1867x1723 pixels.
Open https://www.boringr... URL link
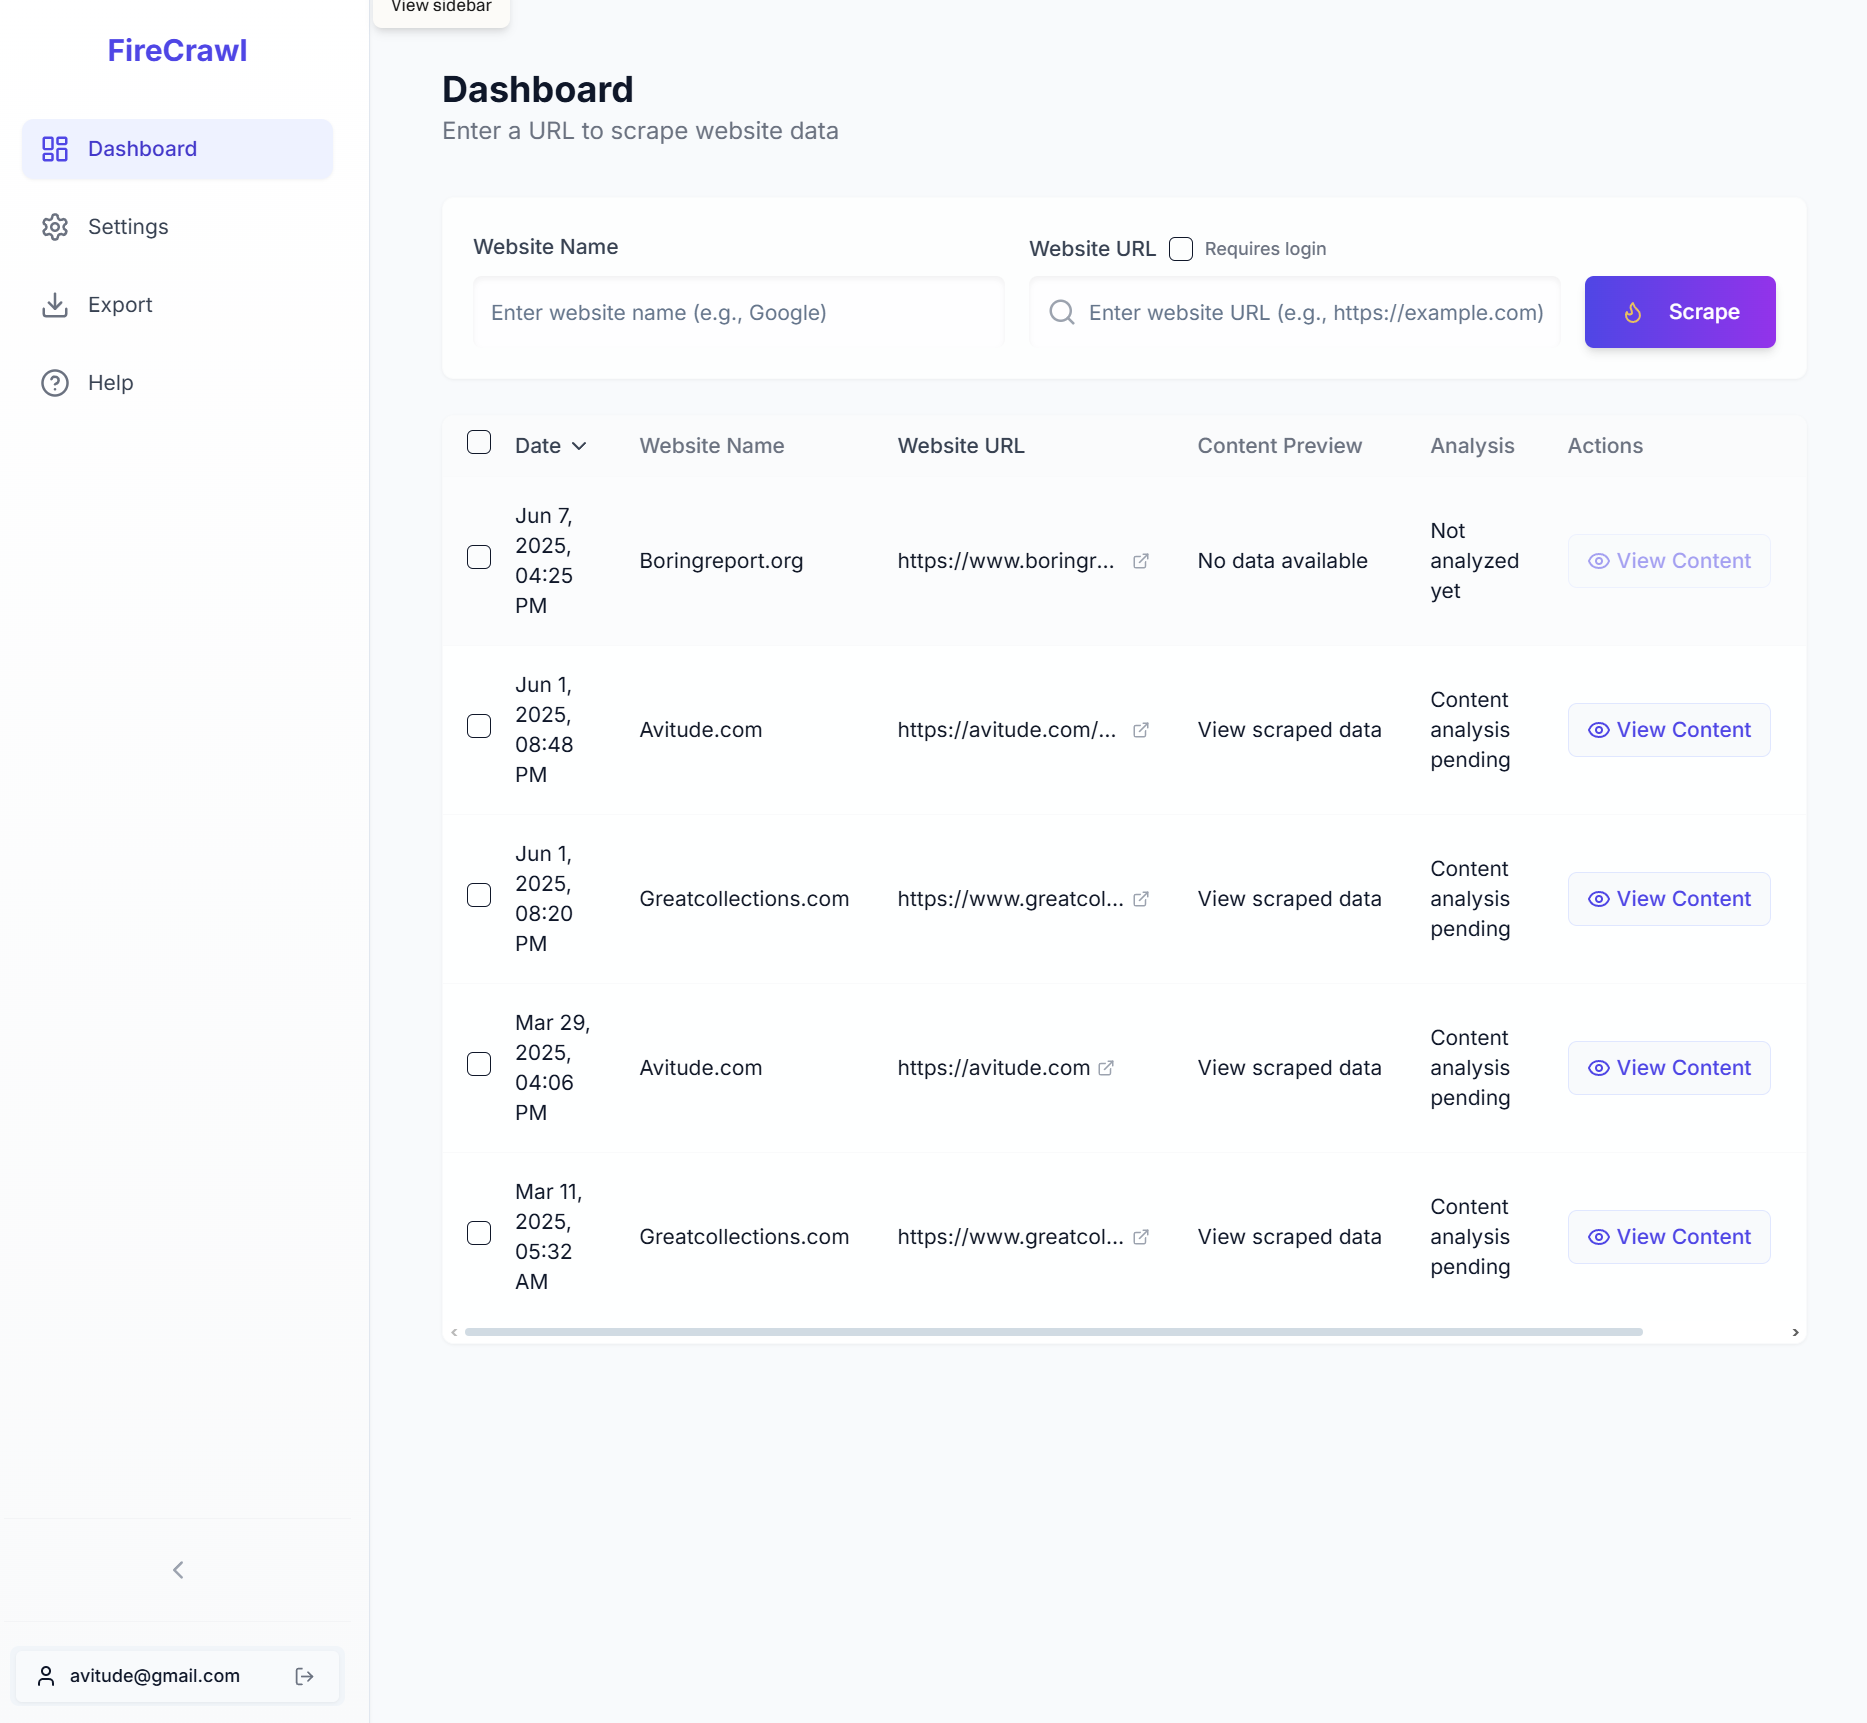click(1005, 561)
